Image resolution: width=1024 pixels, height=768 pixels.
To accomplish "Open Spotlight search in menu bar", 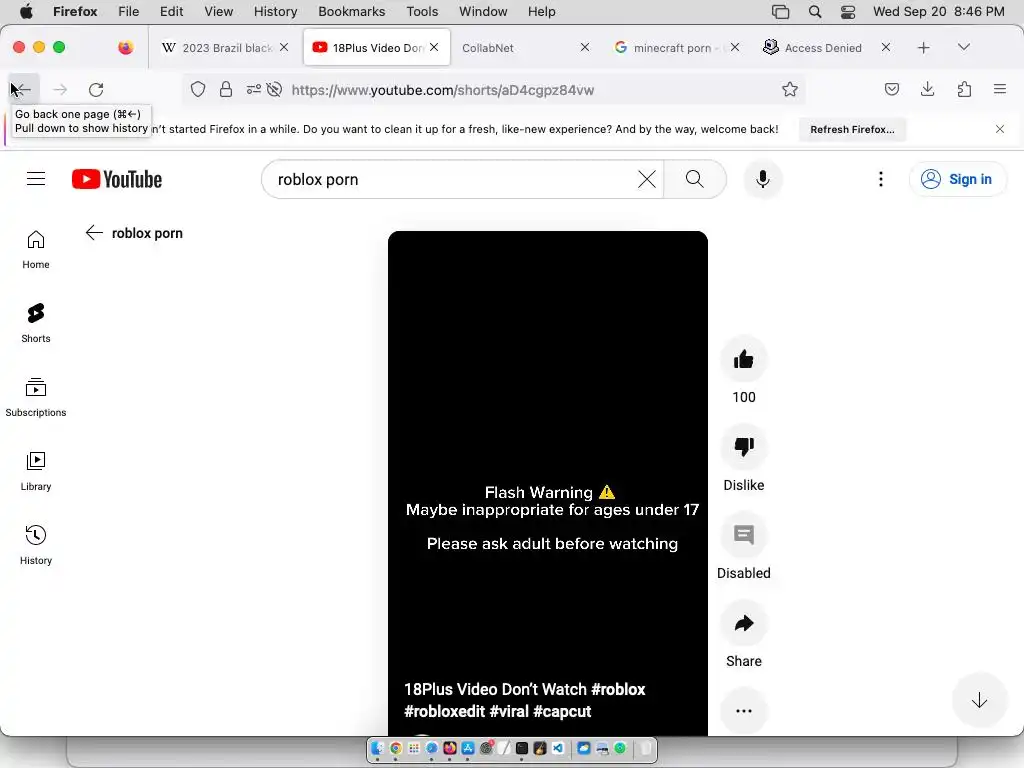I will click(814, 11).
